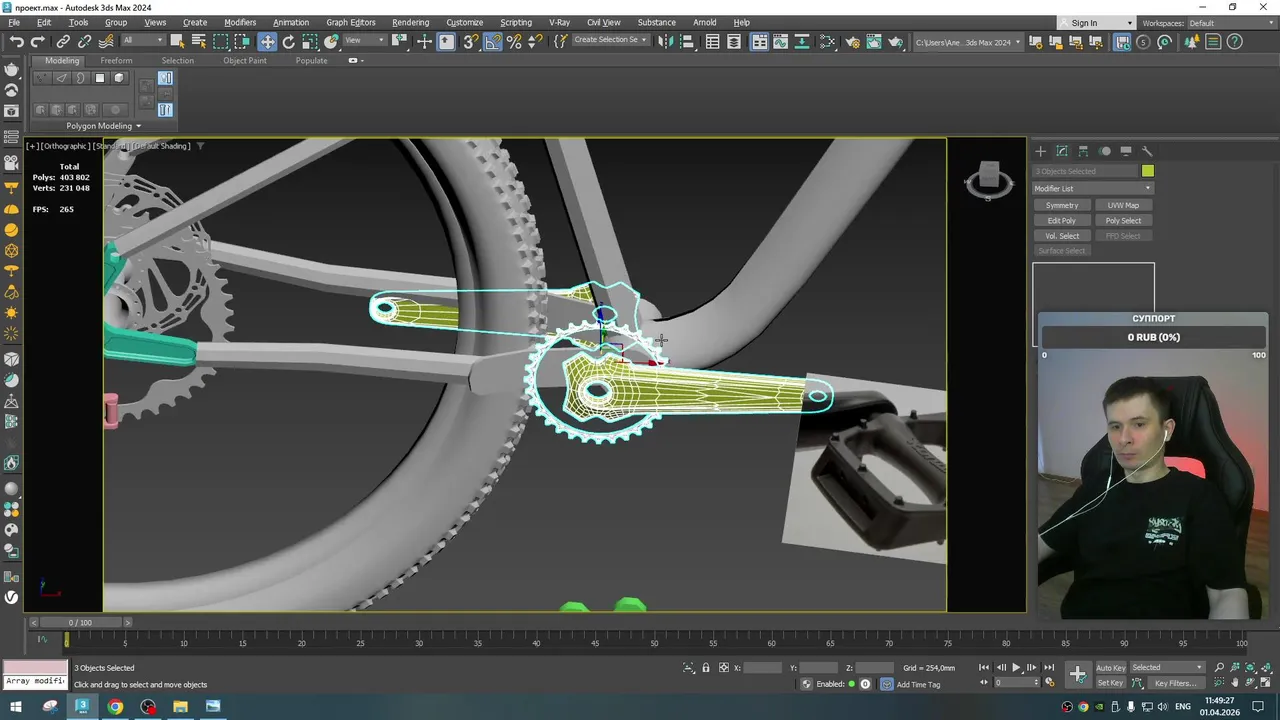This screenshot has height=720, width=1280.
Task: Toggle Auto Key animation mode
Action: (x=1110, y=668)
